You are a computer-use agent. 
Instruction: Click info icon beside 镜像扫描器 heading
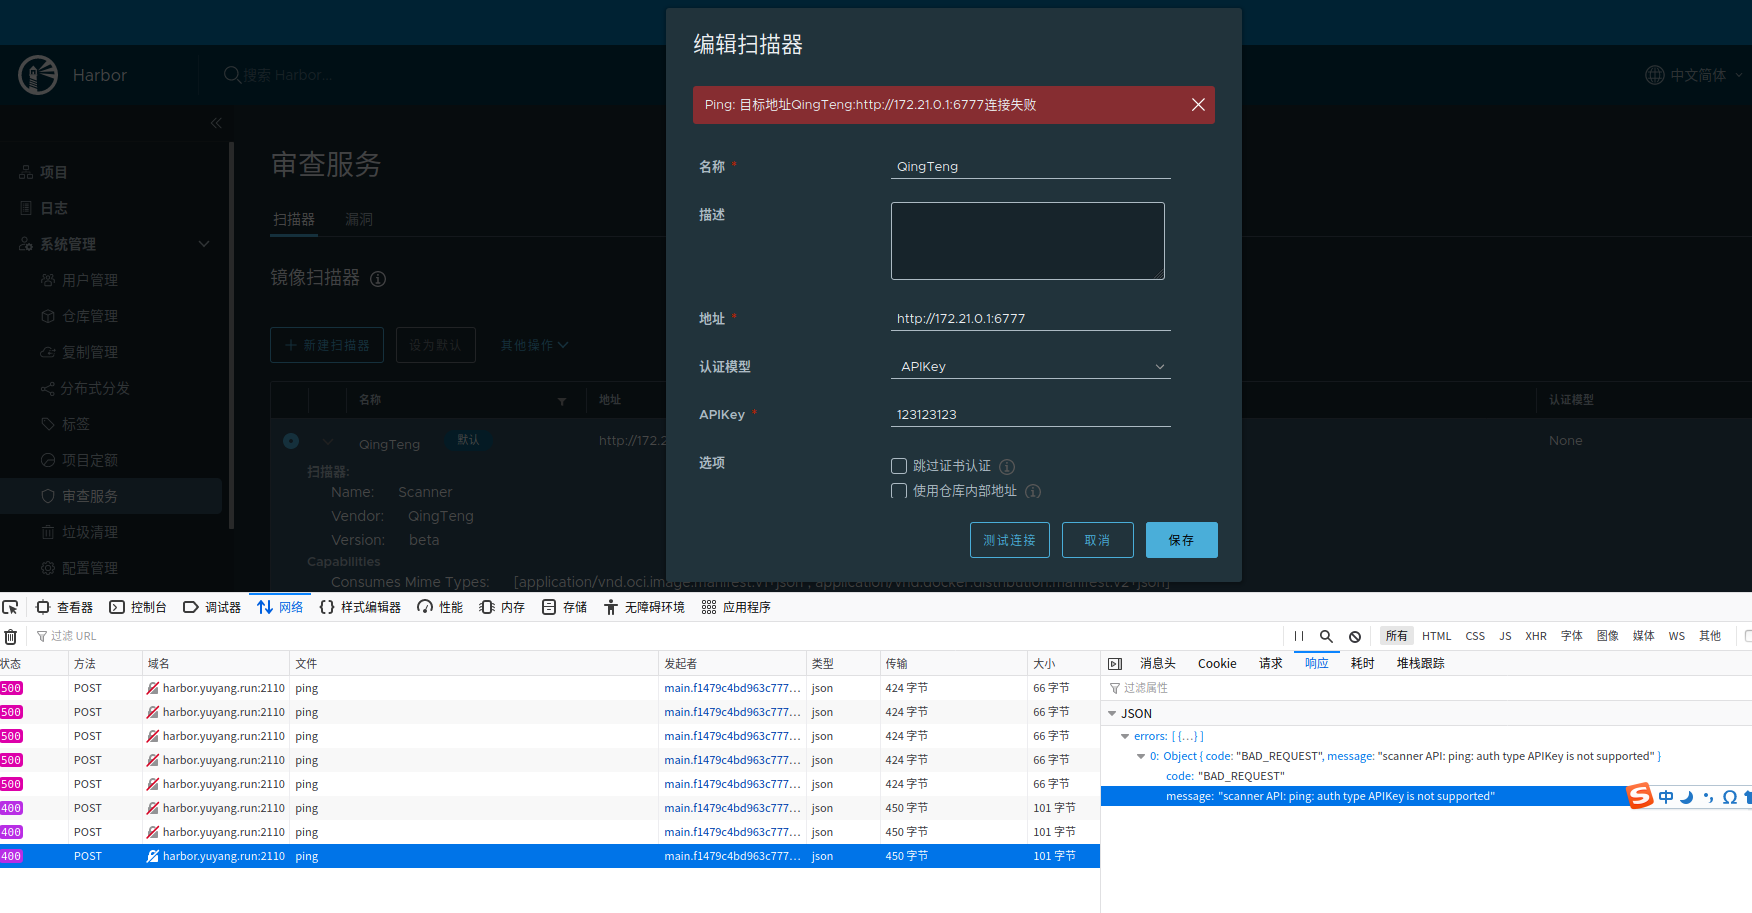[377, 279]
